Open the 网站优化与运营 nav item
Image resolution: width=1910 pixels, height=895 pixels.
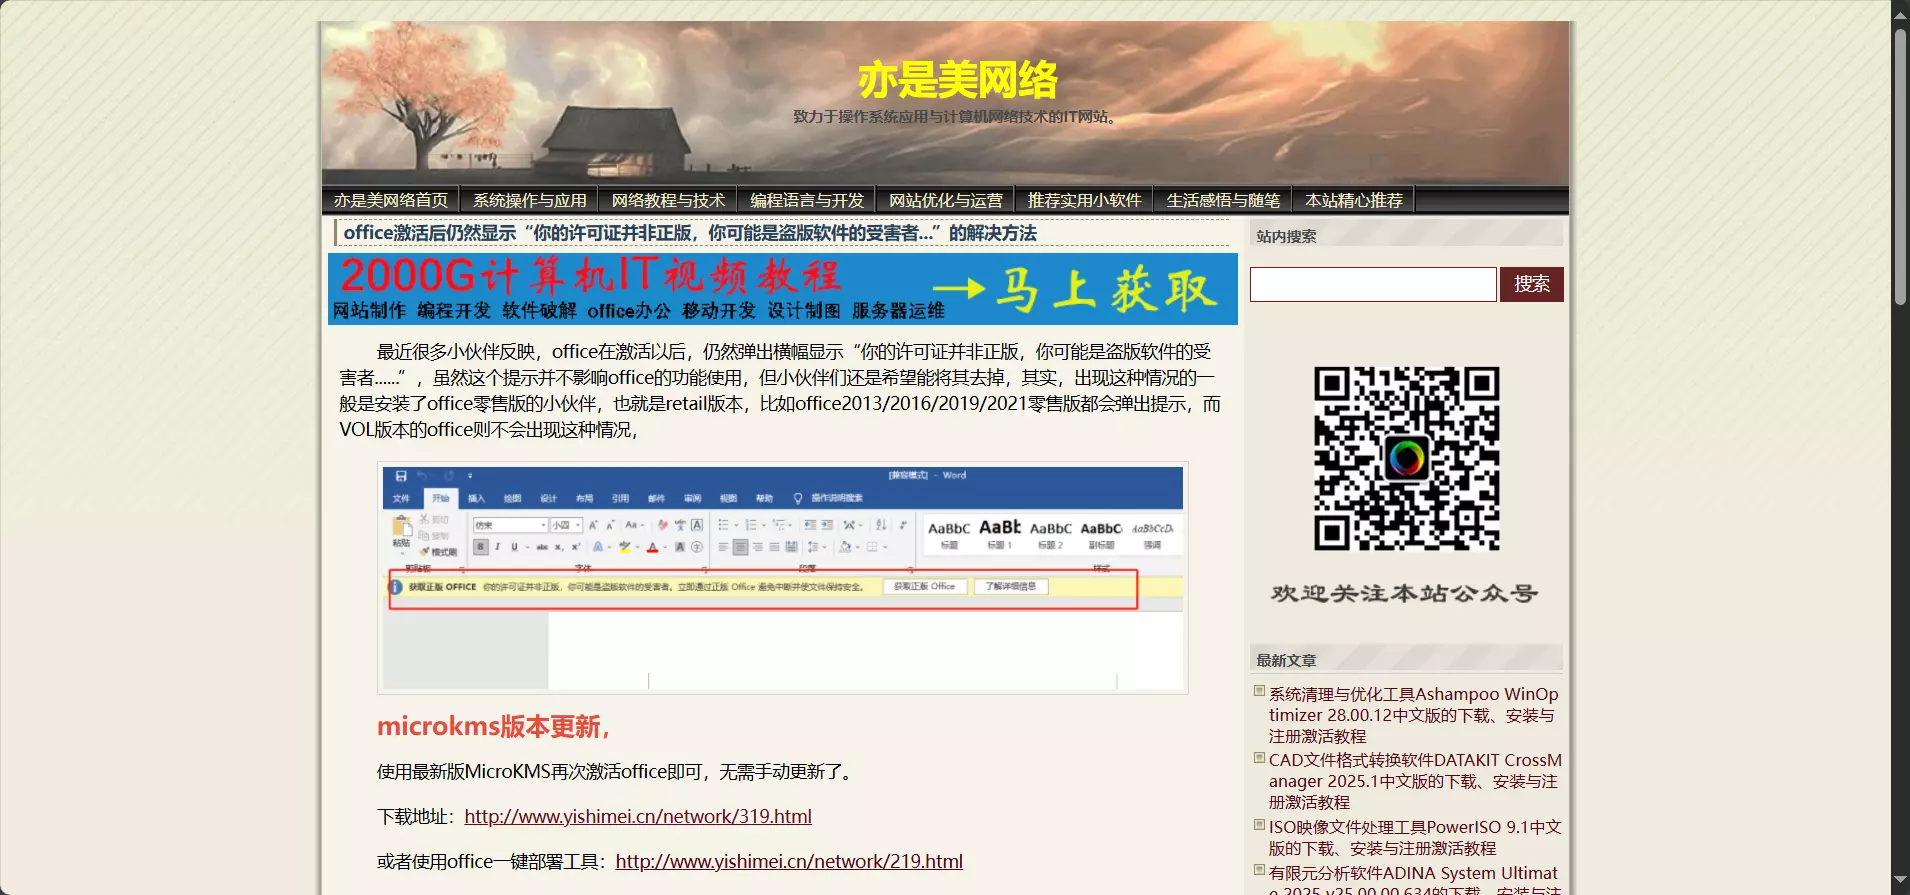click(x=946, y=200)
